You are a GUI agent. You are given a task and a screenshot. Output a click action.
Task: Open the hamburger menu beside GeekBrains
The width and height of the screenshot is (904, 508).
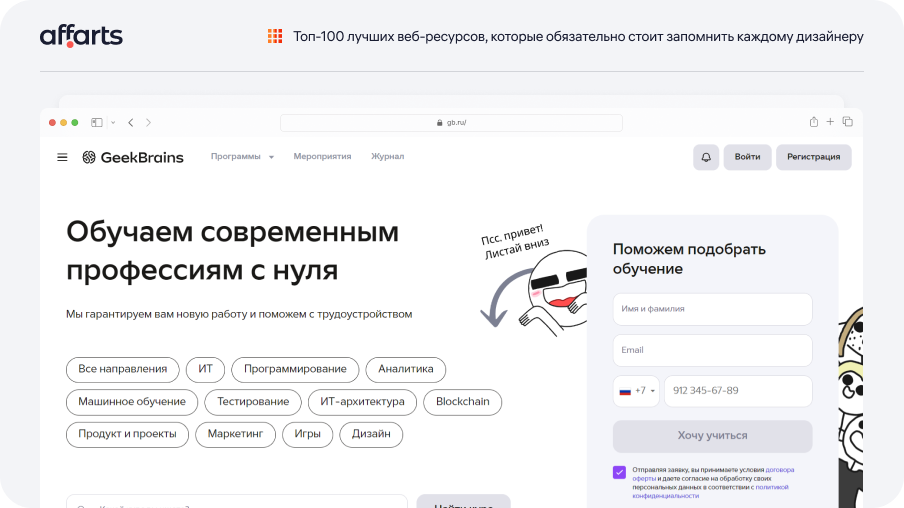(x=62, y=157)
